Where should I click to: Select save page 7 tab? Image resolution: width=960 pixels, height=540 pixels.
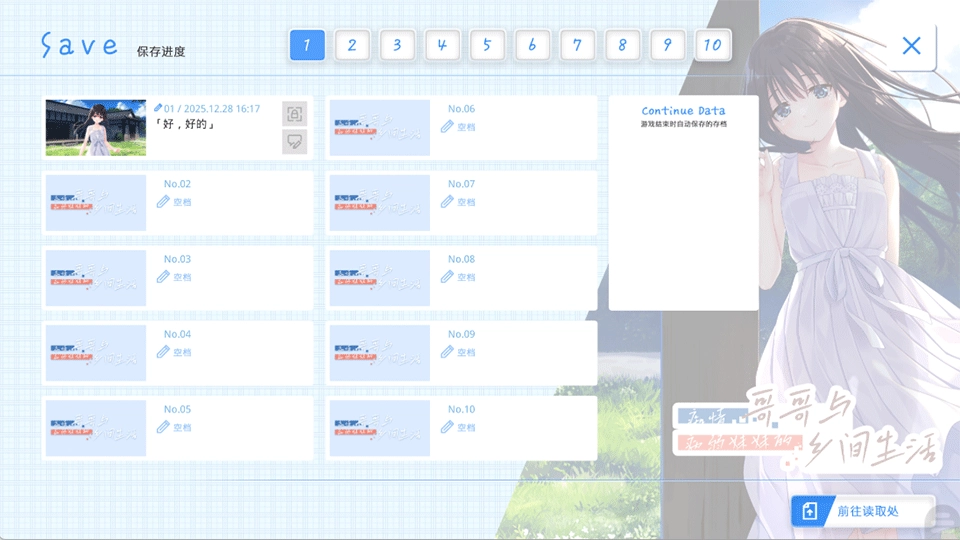click(x=577, y=45)
